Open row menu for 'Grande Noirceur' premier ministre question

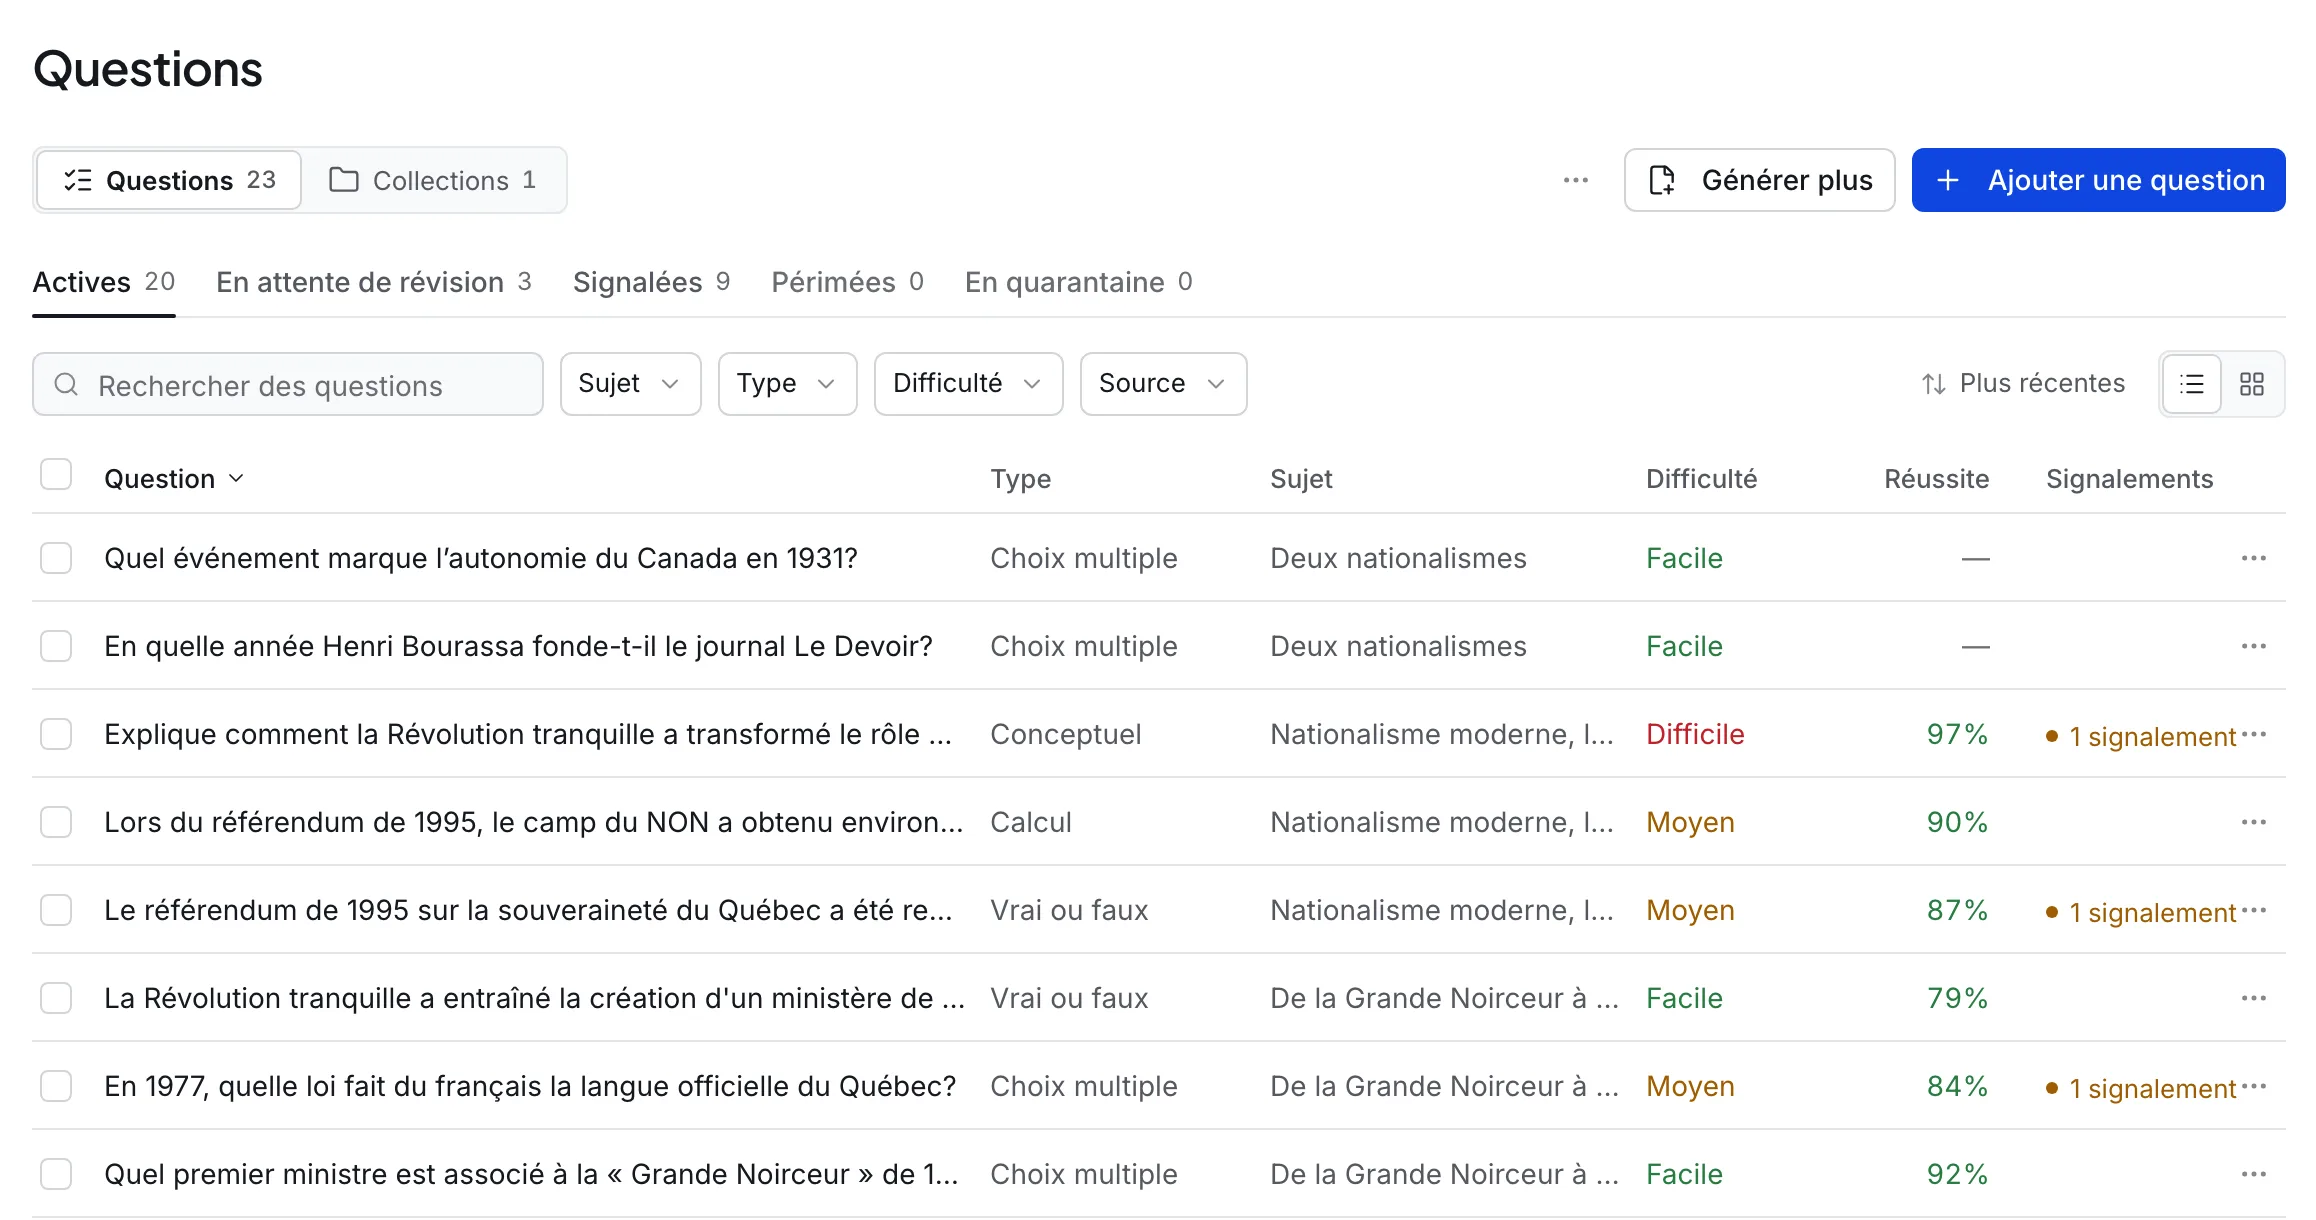pos(2253,1174)
